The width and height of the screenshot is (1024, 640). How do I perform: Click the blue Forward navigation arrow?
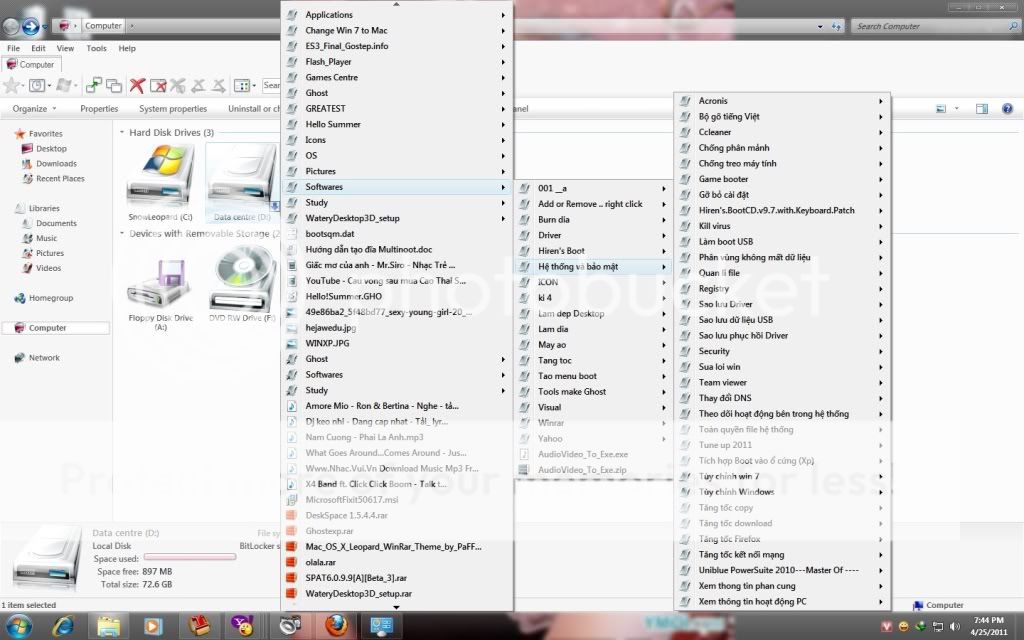click(x=30, y=26)
